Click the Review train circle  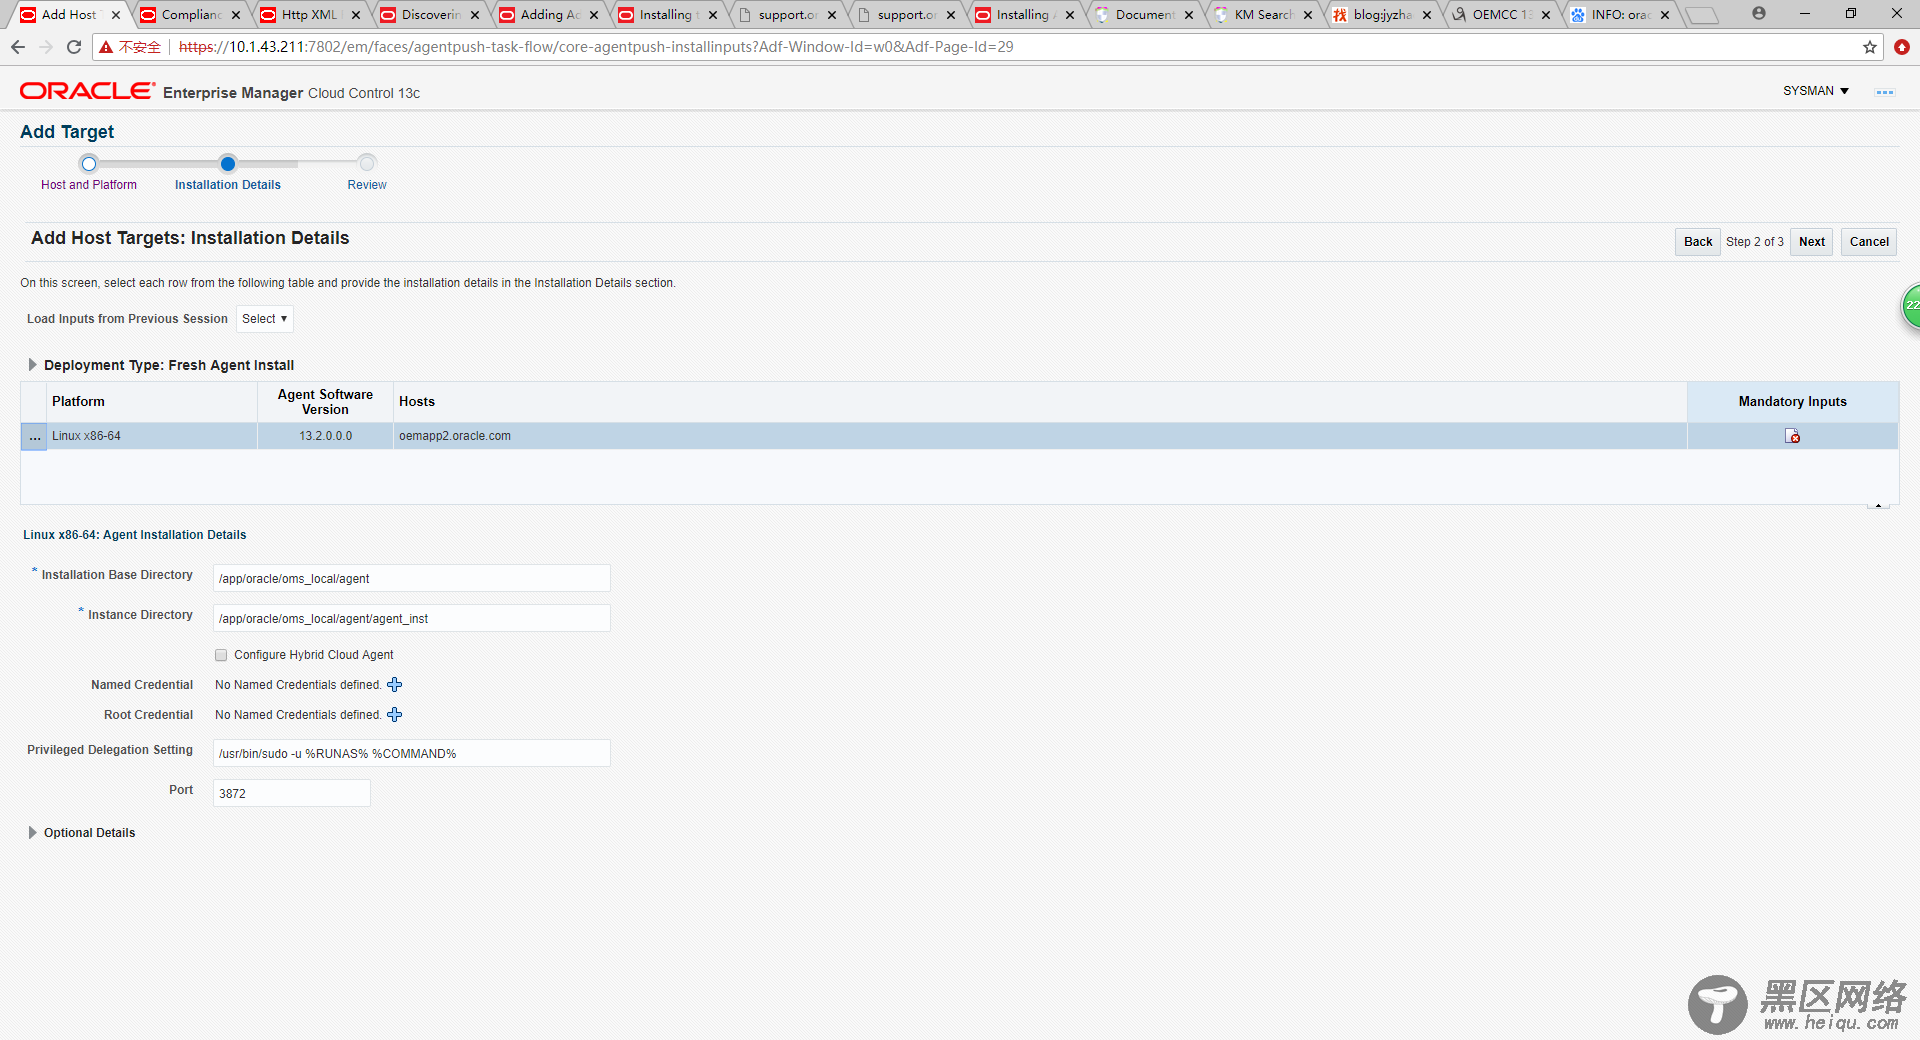pyautogui.click(x=367, y=163)
